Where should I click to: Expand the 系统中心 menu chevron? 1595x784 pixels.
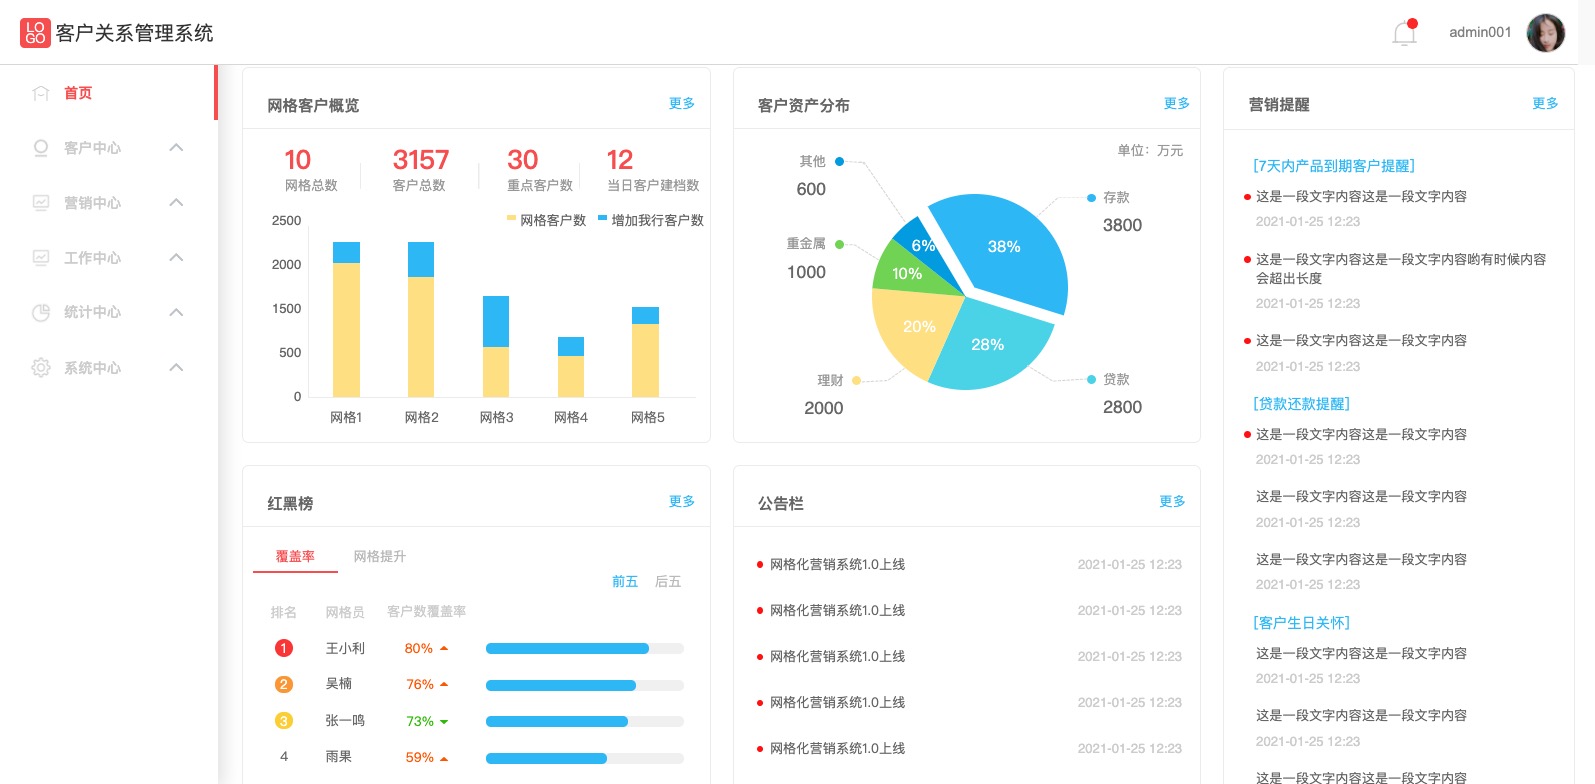(x=176, y=368)
